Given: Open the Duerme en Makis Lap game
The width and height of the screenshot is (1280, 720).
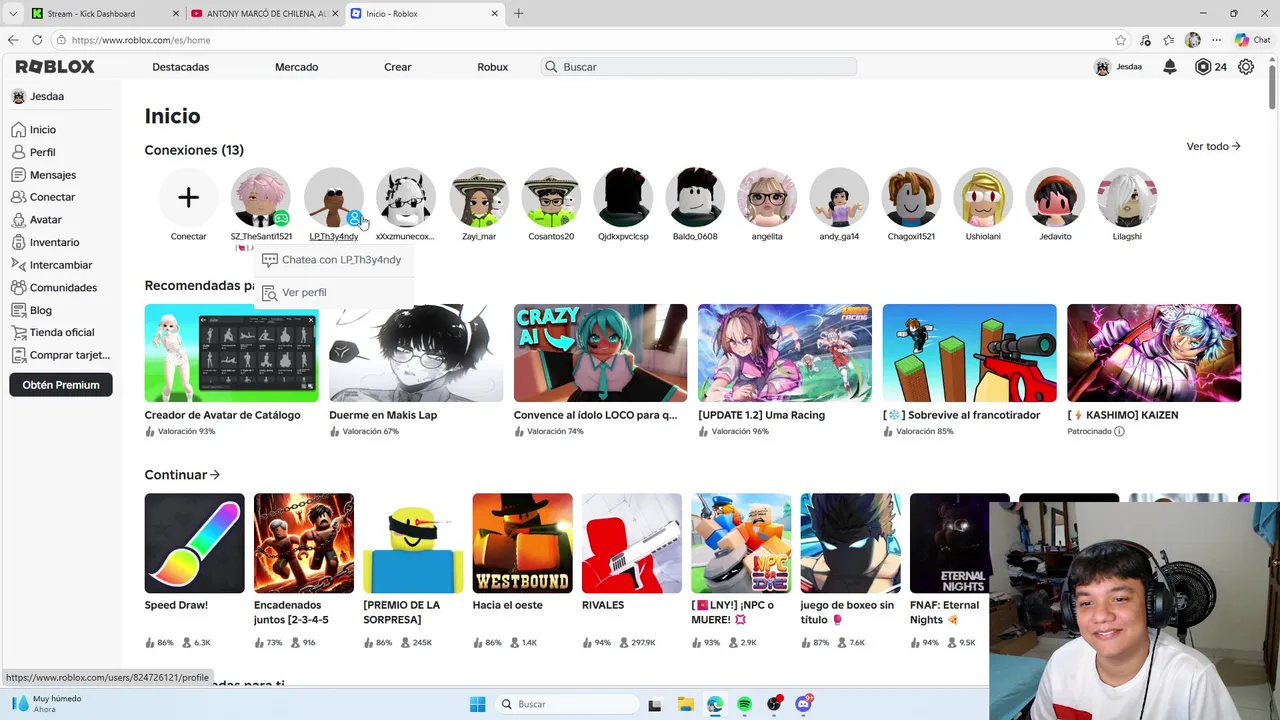Looking at the screenshot, I should click(x=416, y=353).
